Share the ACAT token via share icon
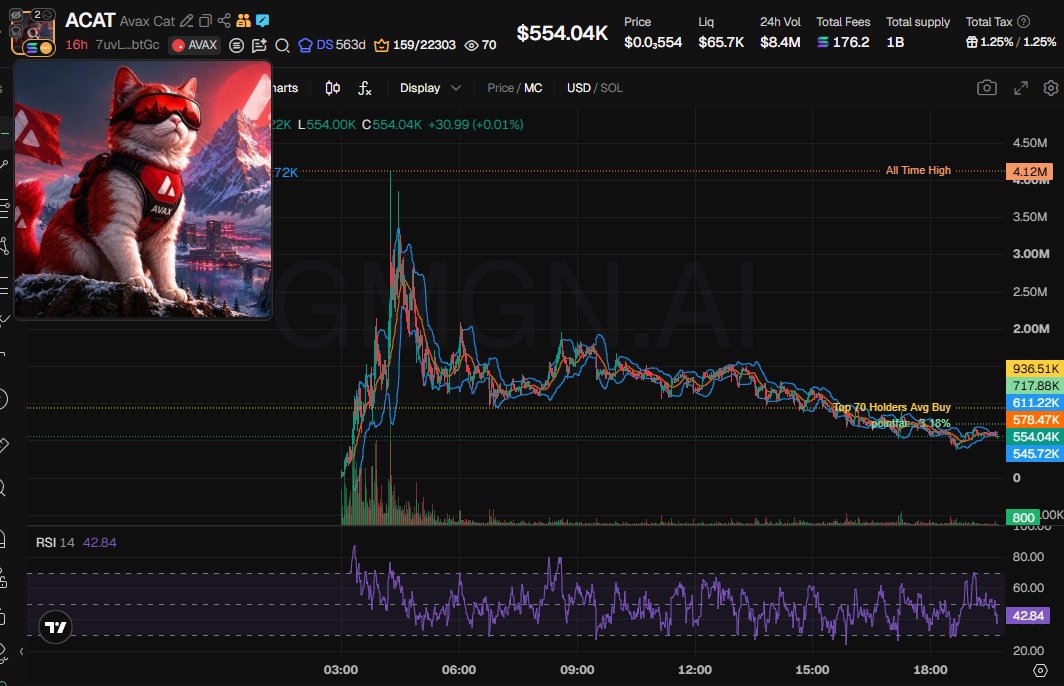This screenshot has width=1064, height=686. point(224,21)
